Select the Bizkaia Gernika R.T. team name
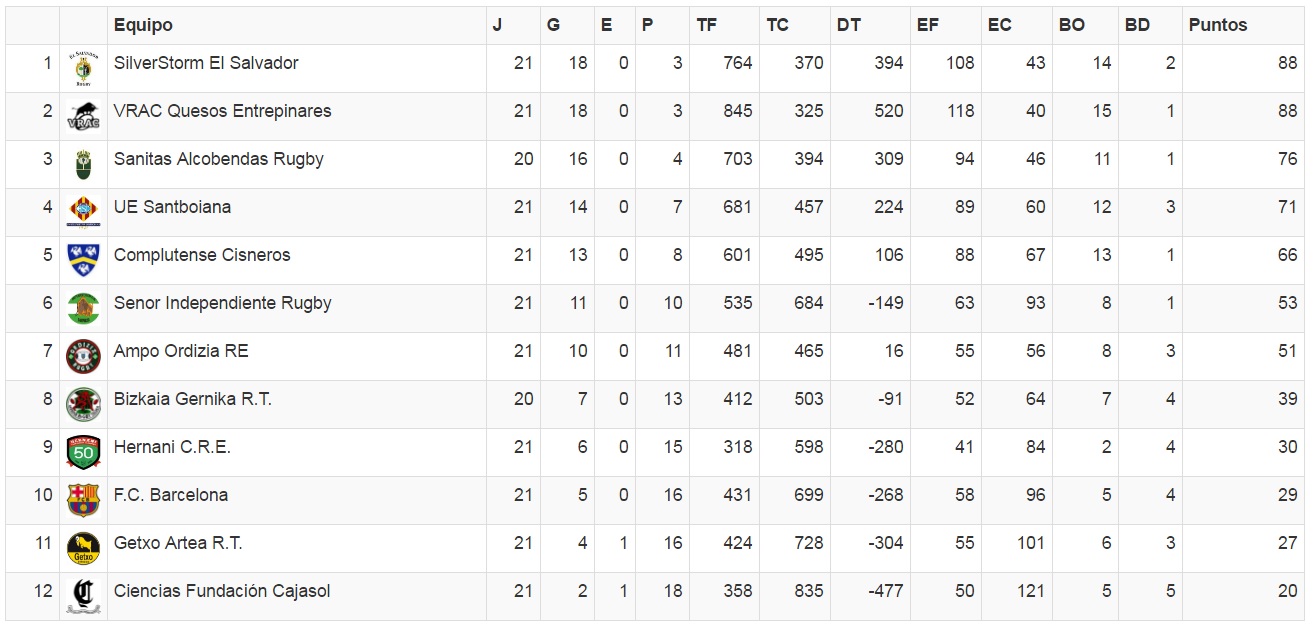This screenshot has width=1313, height=627. 193,399
